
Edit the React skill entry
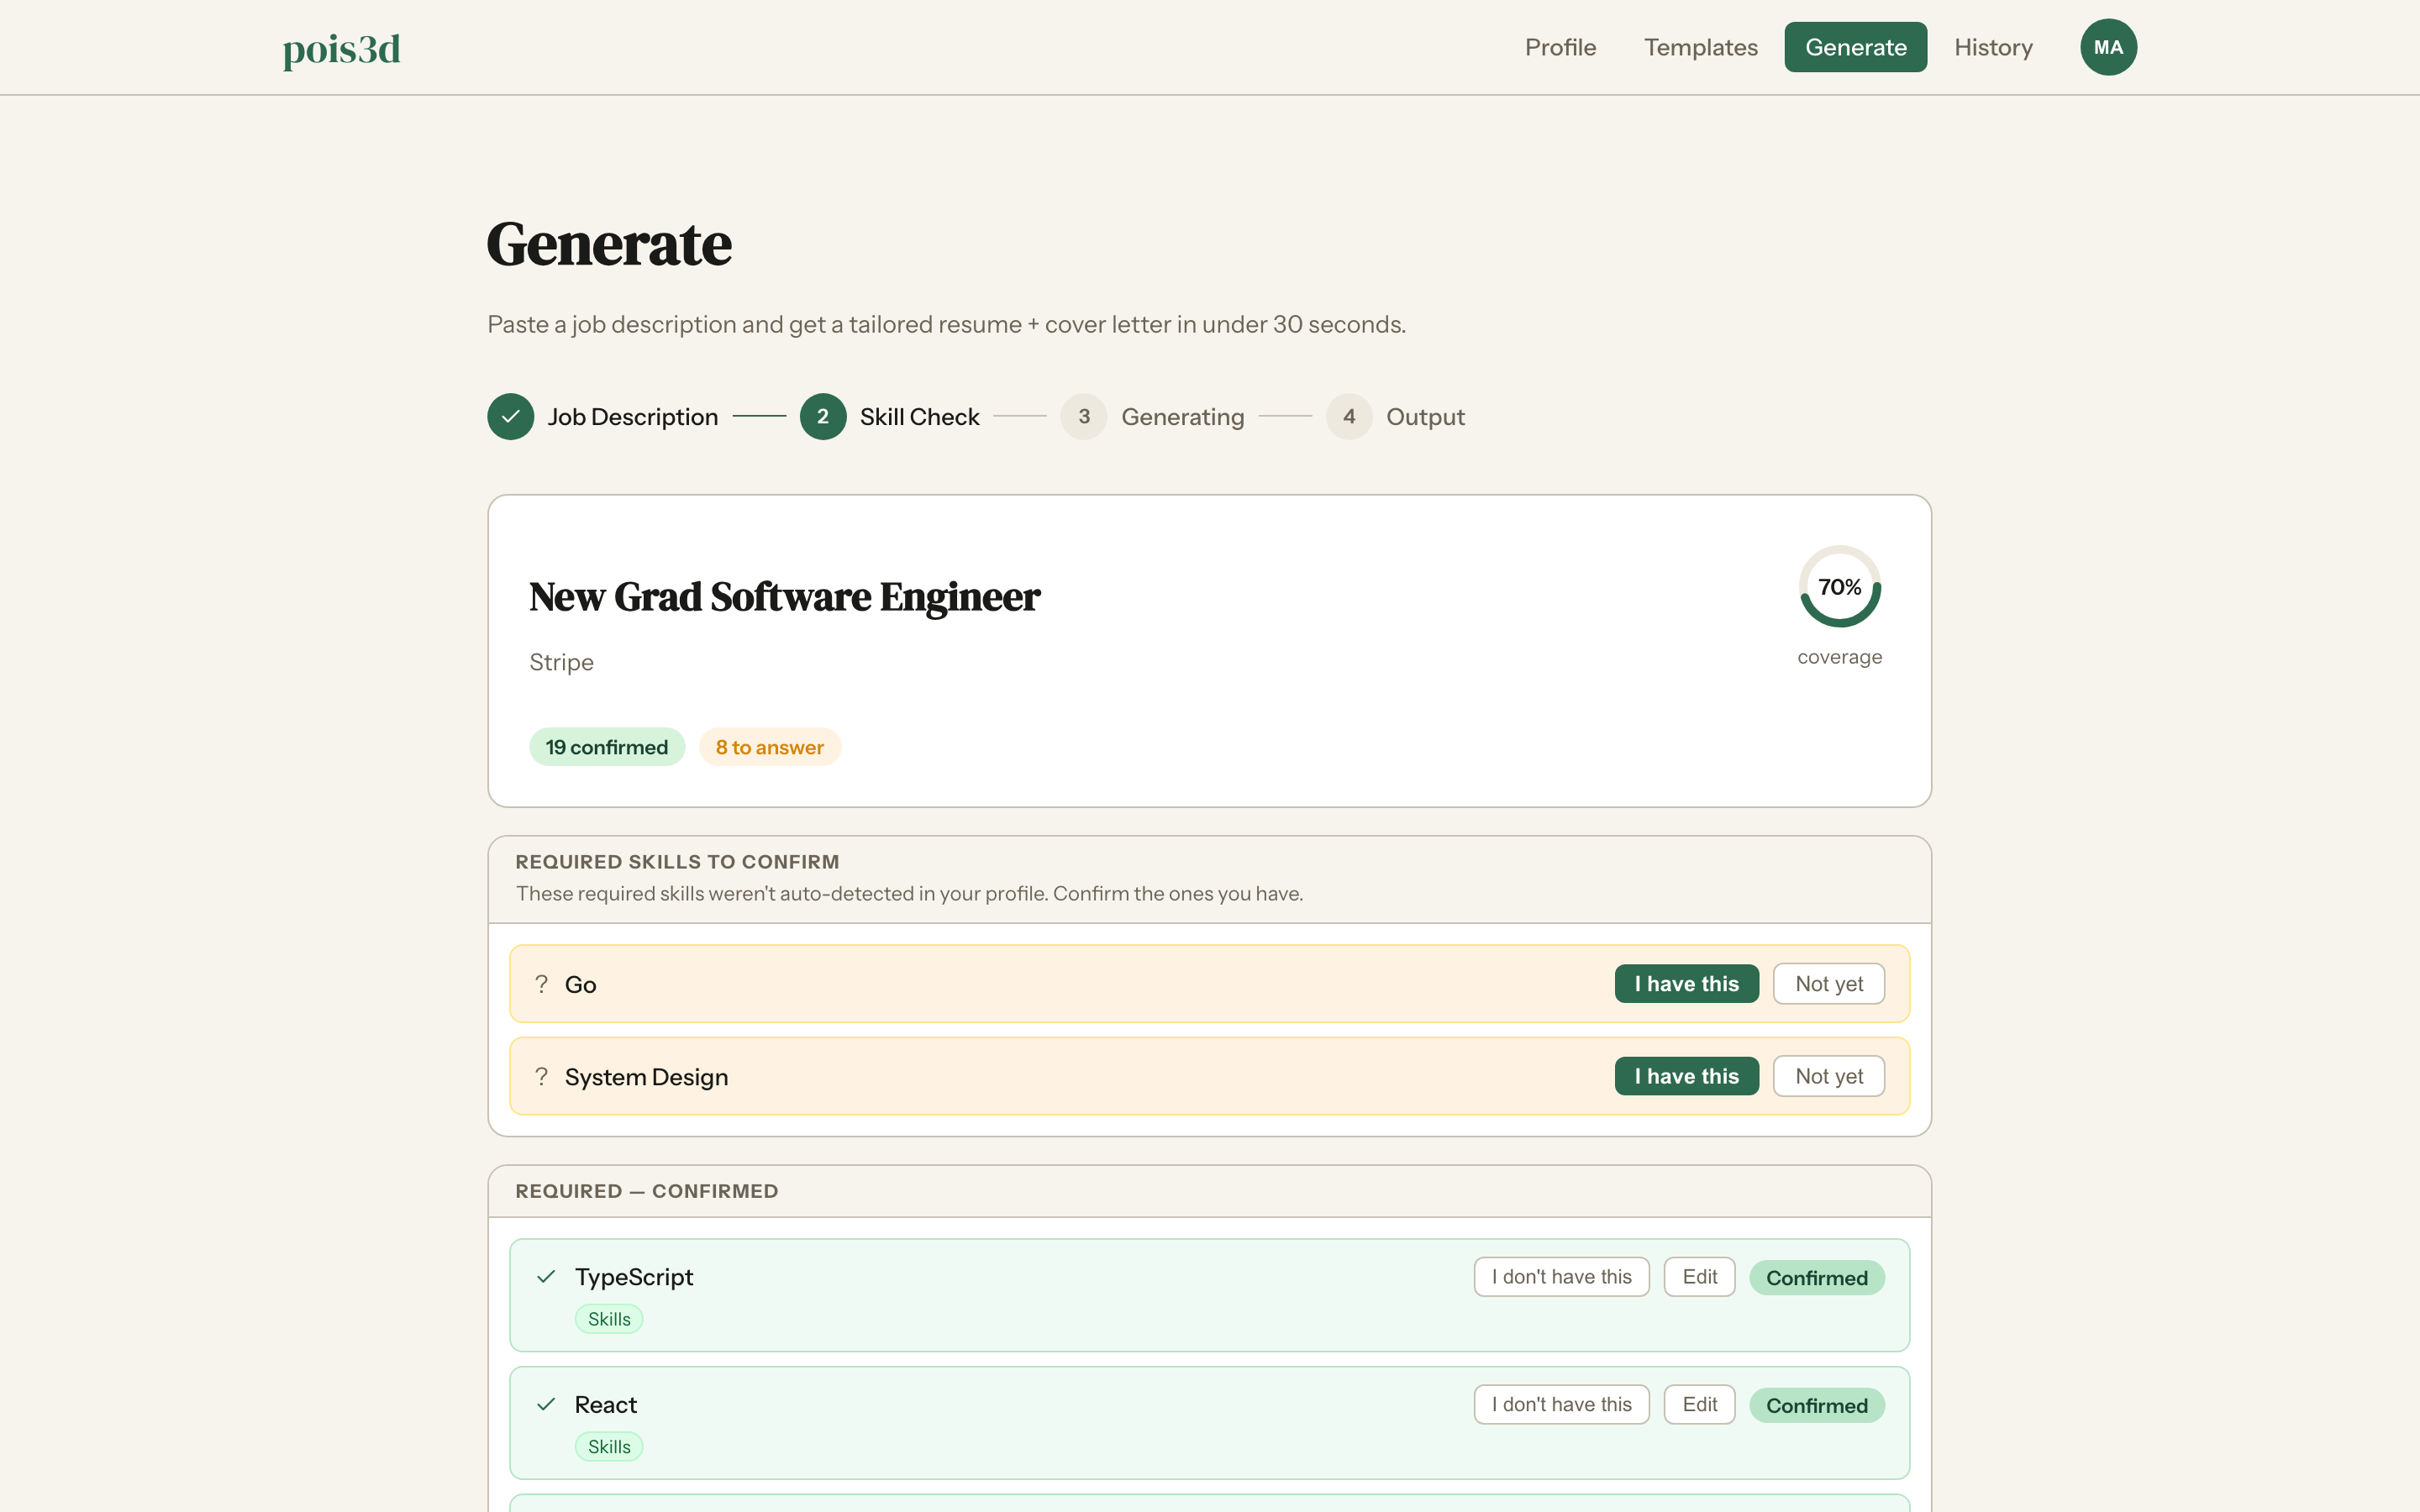tap(1699, 1405)
